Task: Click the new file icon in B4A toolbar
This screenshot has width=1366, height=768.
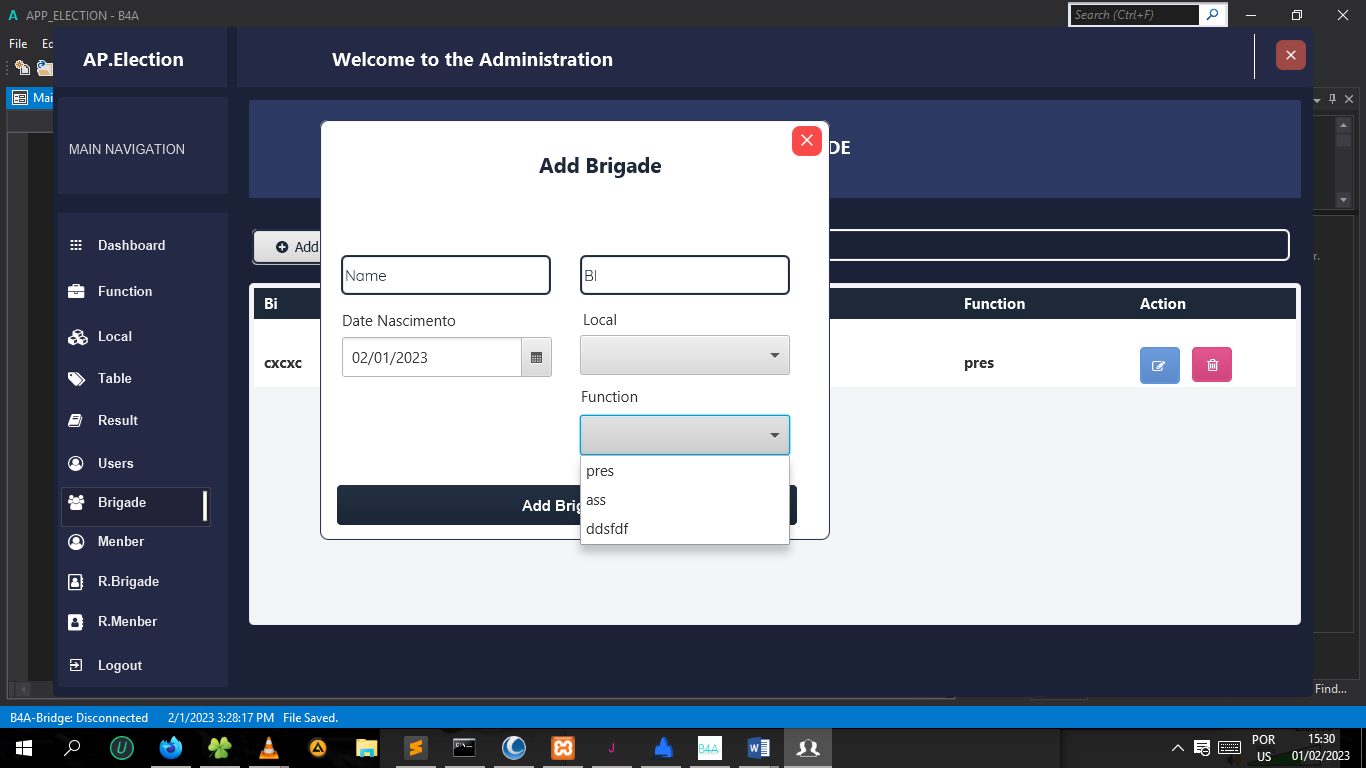Action: [x=21, y=68]
